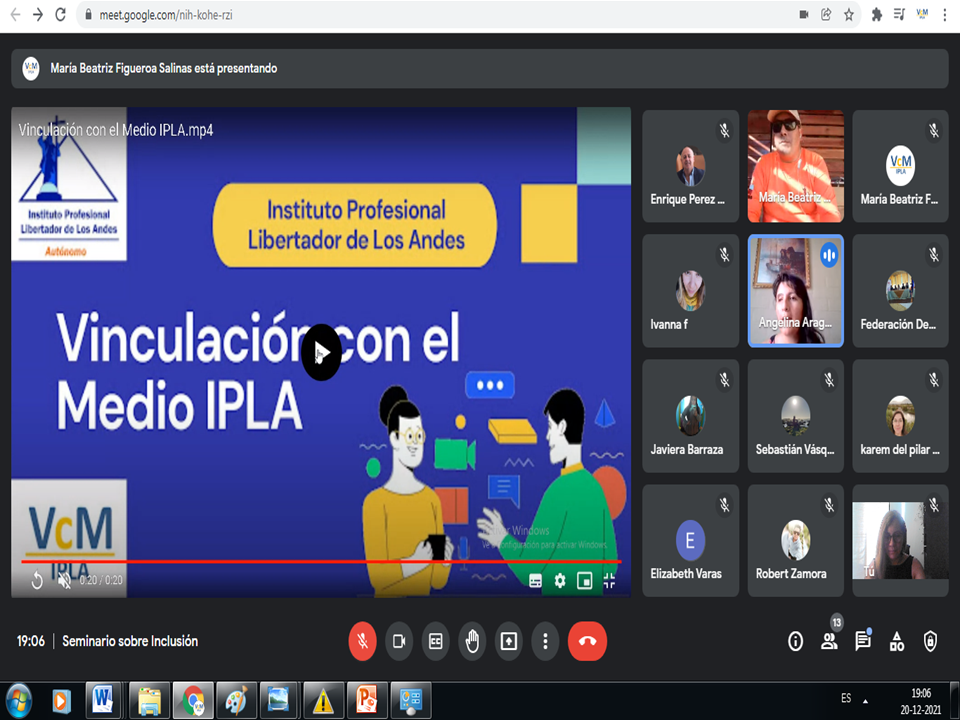Screen dimensions: 960x720
Task: Show hidden tray icons arrow
Action: coord(866,700)
